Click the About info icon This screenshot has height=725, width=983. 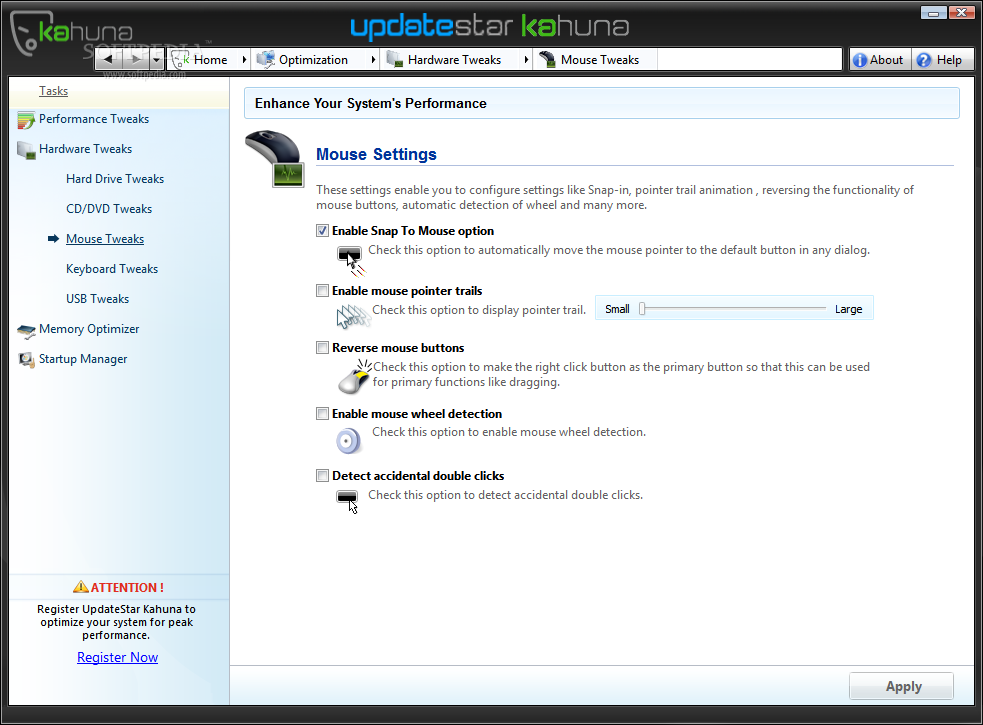[x=860, y=60]
